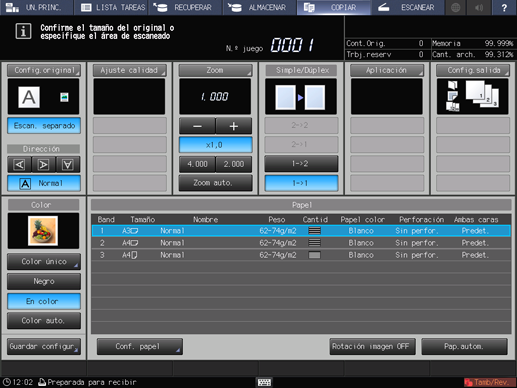This screenshot has height=388, width=517.
Task: Switch to RECUPERAR tab
Action: click(185, 7)
